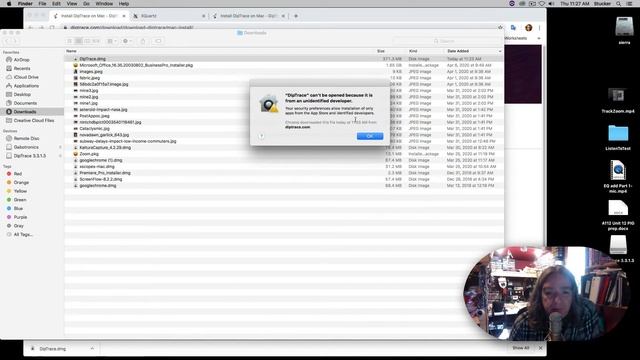Open the Finder menu in the menu bar

tap(25, 4)
